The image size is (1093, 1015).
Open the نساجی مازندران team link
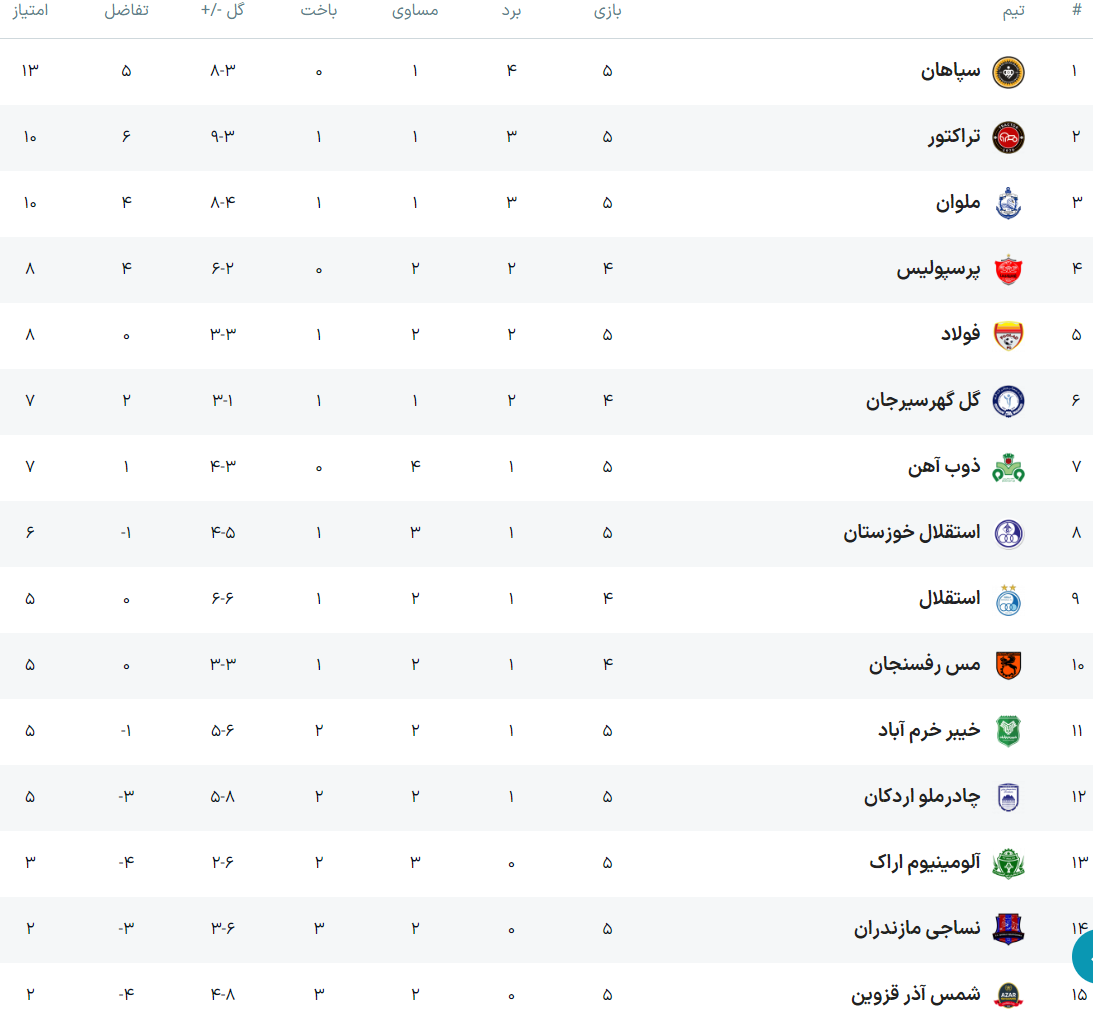(x=917, y=929)
